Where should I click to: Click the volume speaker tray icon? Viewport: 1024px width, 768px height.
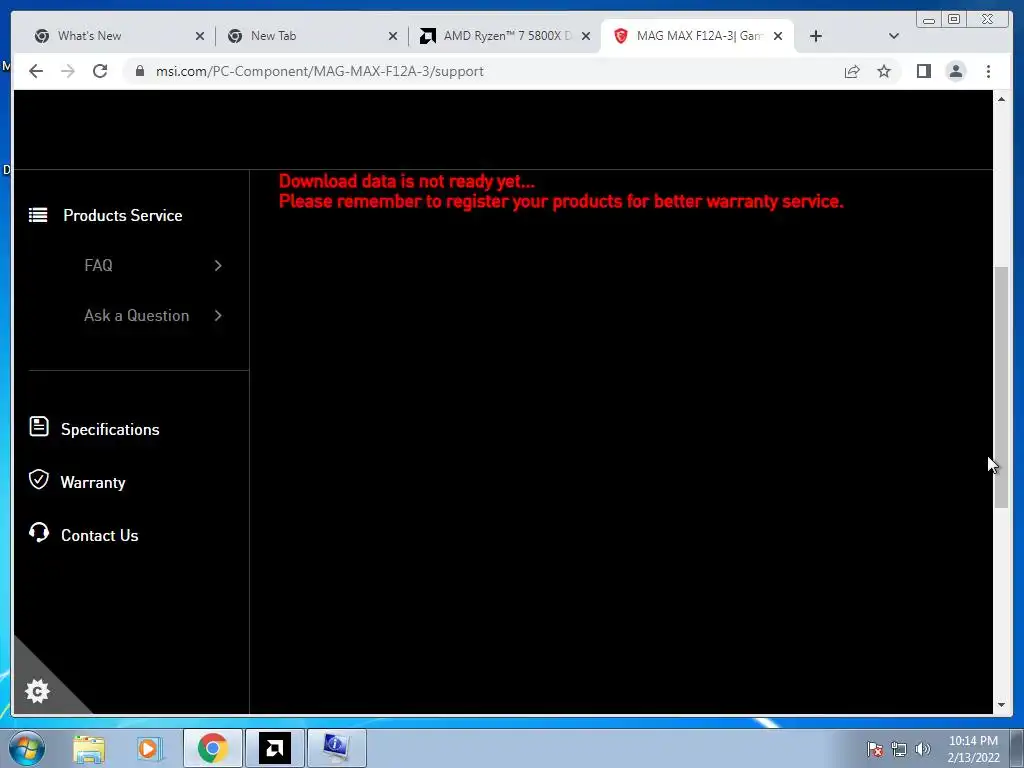pyautogui.click(x=922, y=749)
